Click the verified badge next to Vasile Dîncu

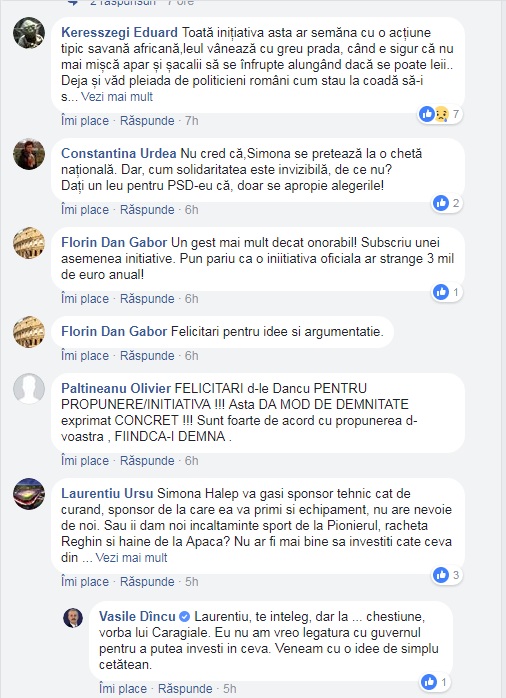[184, 617]
